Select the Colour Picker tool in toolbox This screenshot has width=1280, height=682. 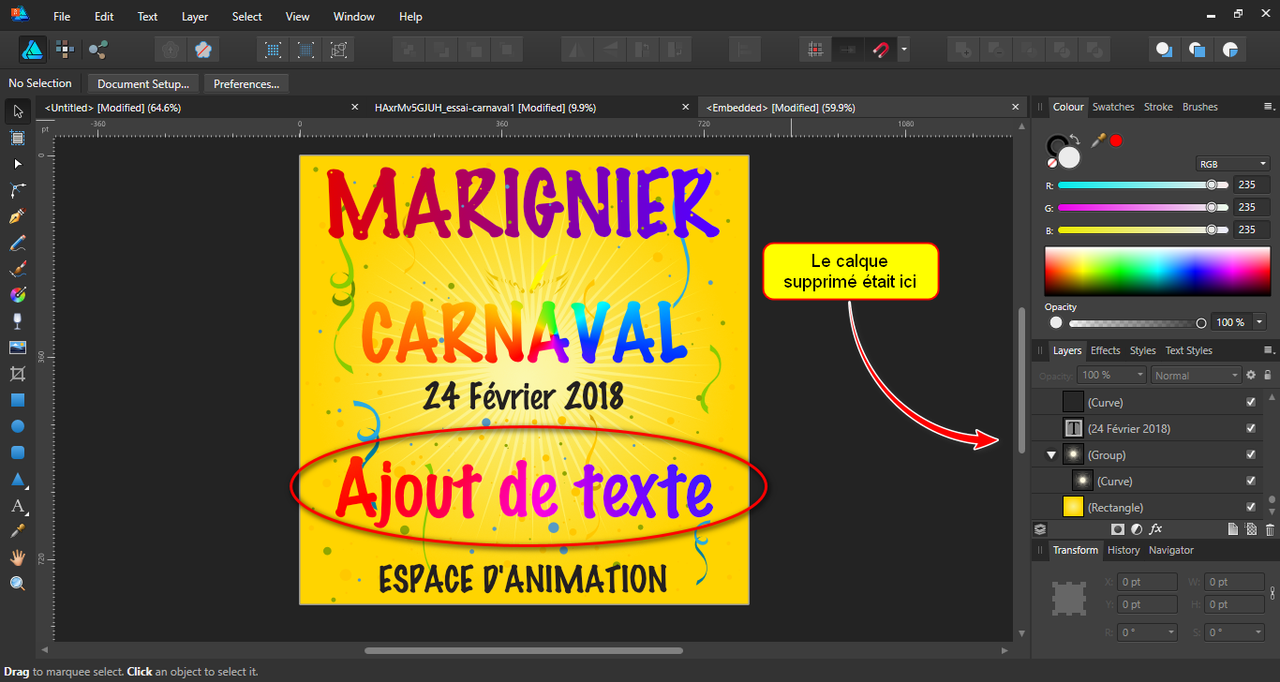click(x=17, y=531)
